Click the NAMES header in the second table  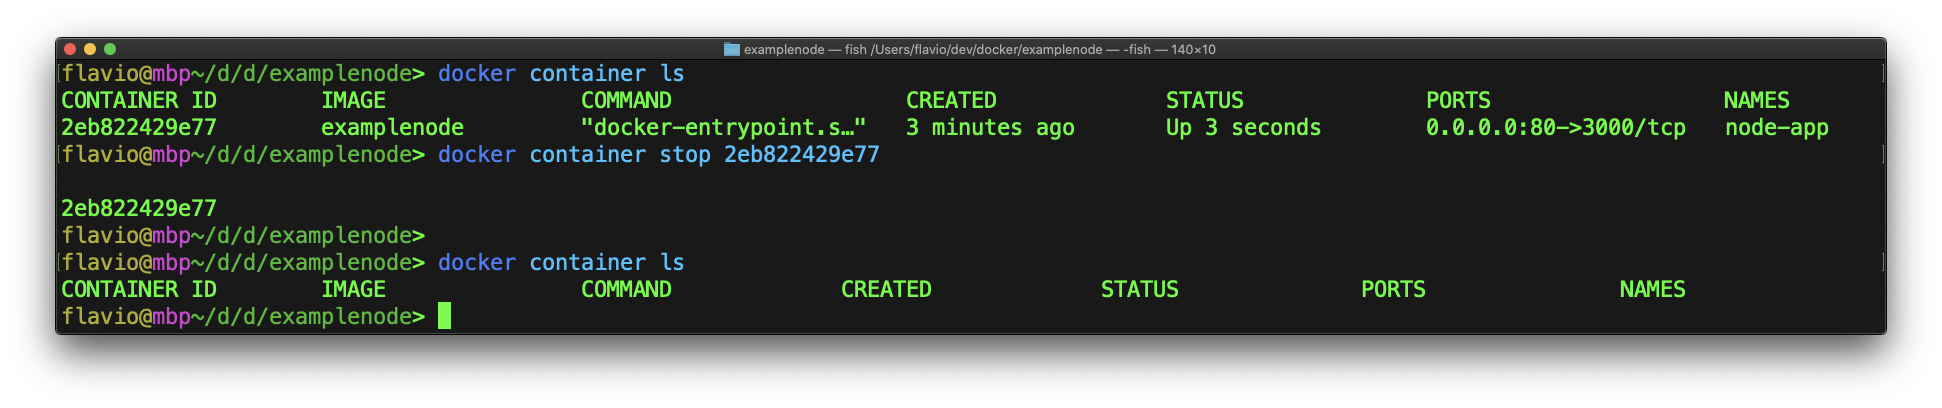click(x=1652, y=290)
